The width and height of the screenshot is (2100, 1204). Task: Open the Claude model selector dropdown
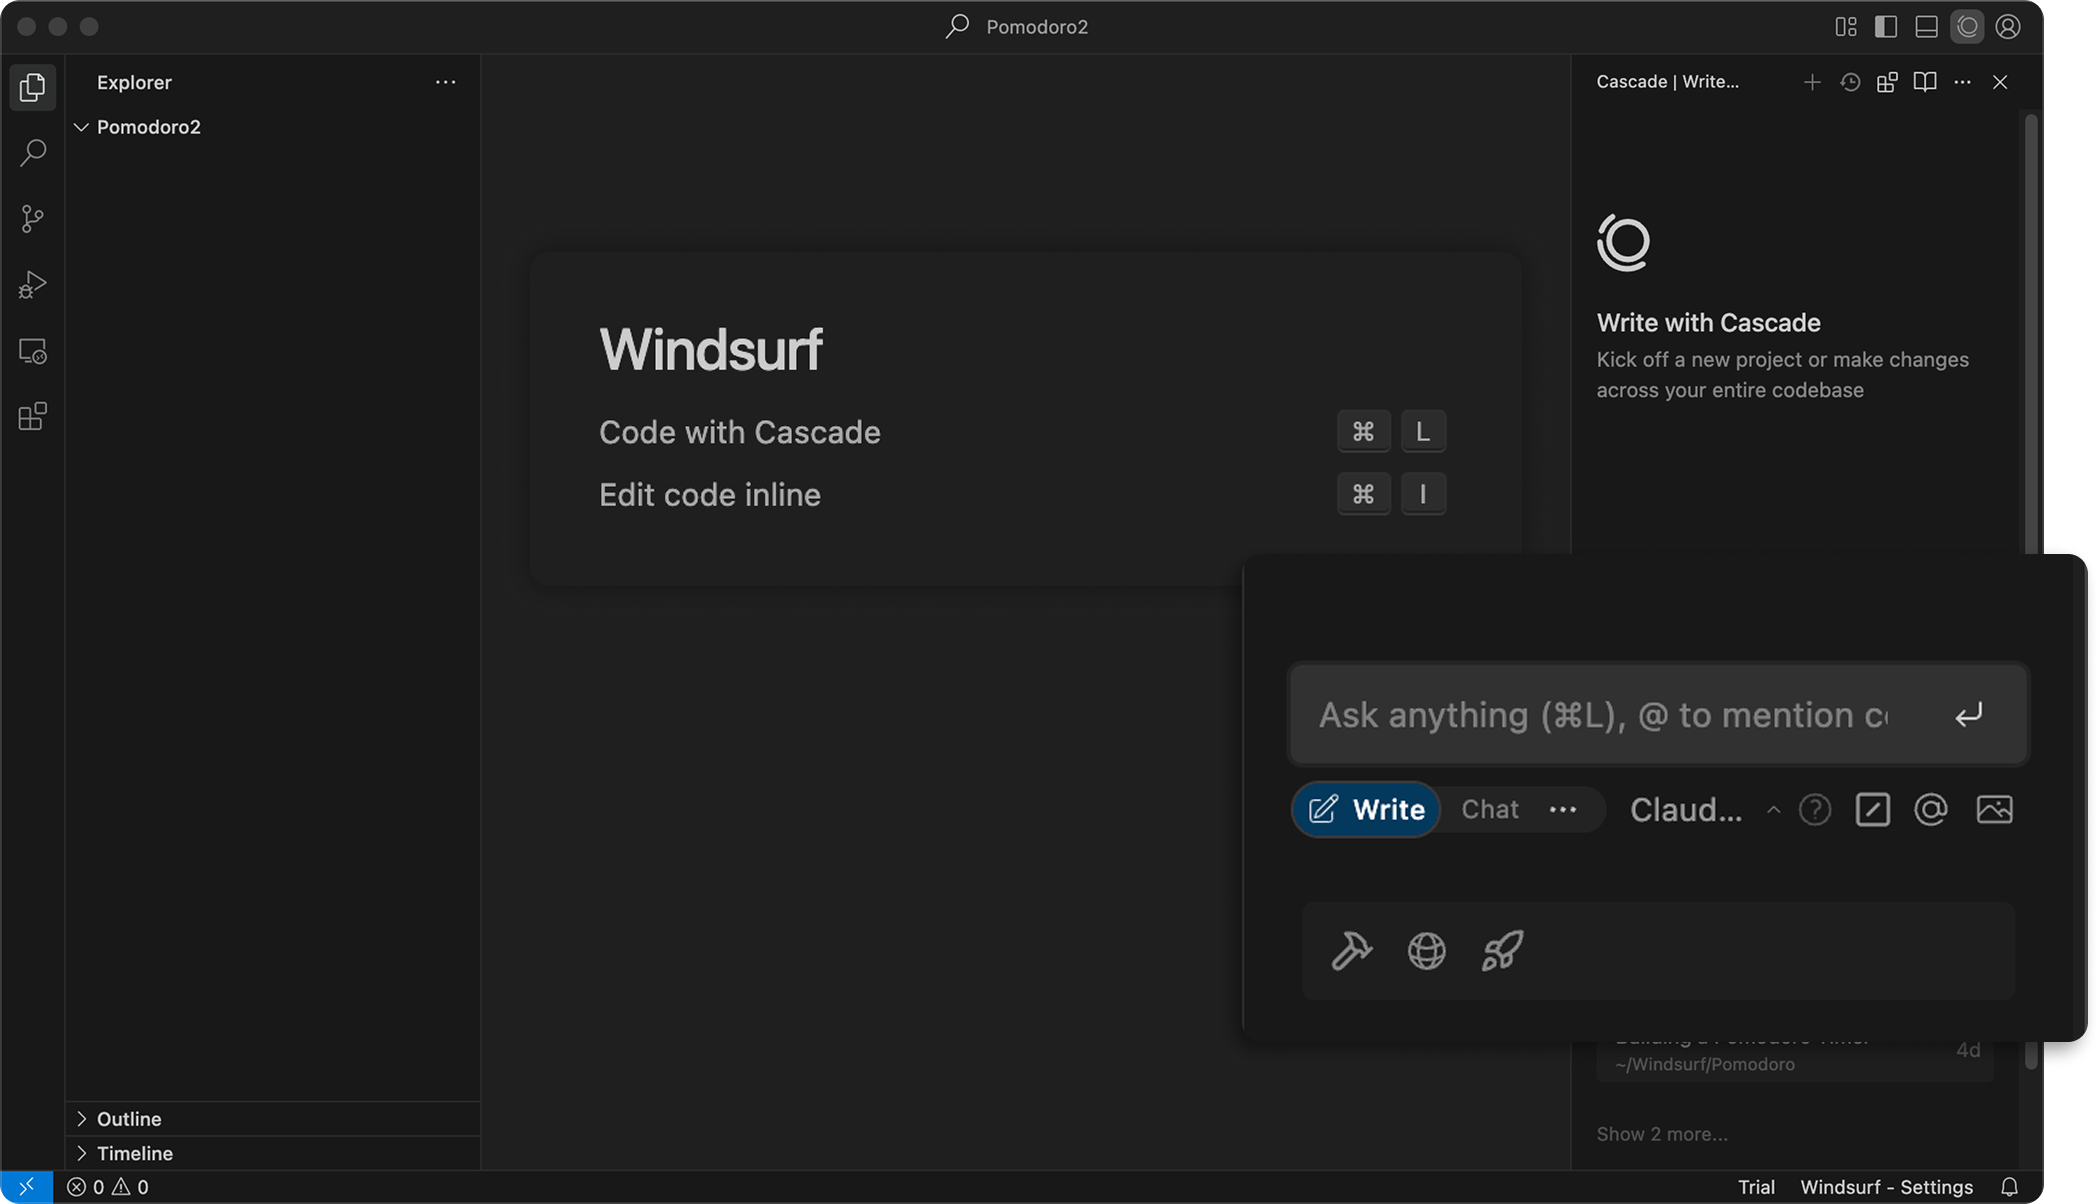click(x=1686, y=809)
